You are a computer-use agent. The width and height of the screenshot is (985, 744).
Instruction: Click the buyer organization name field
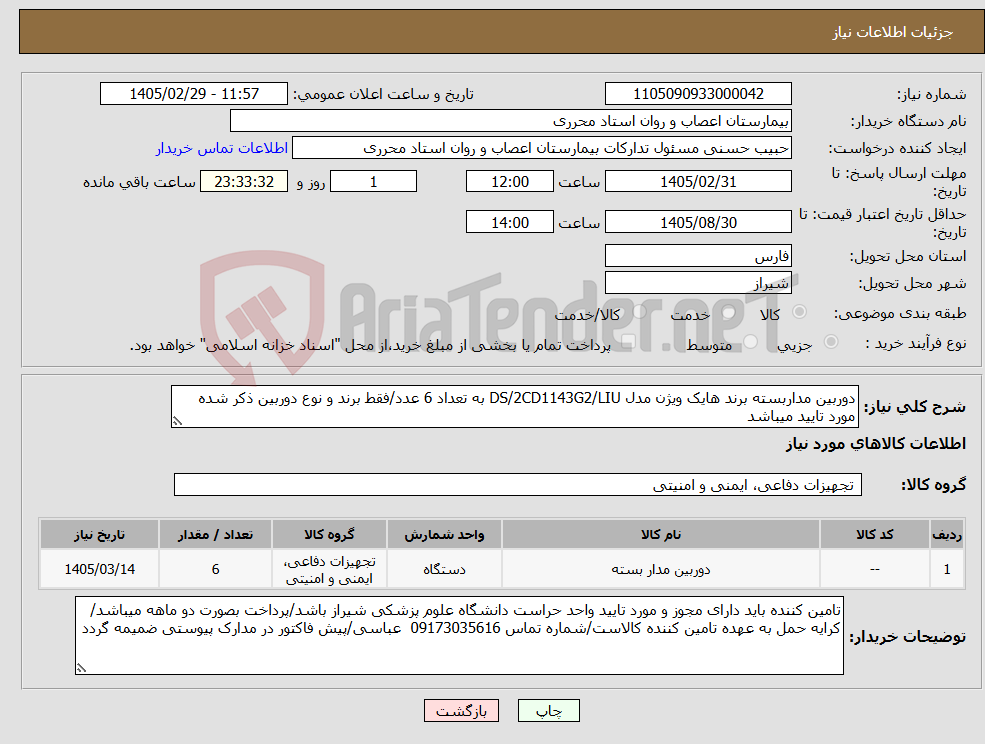(x=511, y=121)
